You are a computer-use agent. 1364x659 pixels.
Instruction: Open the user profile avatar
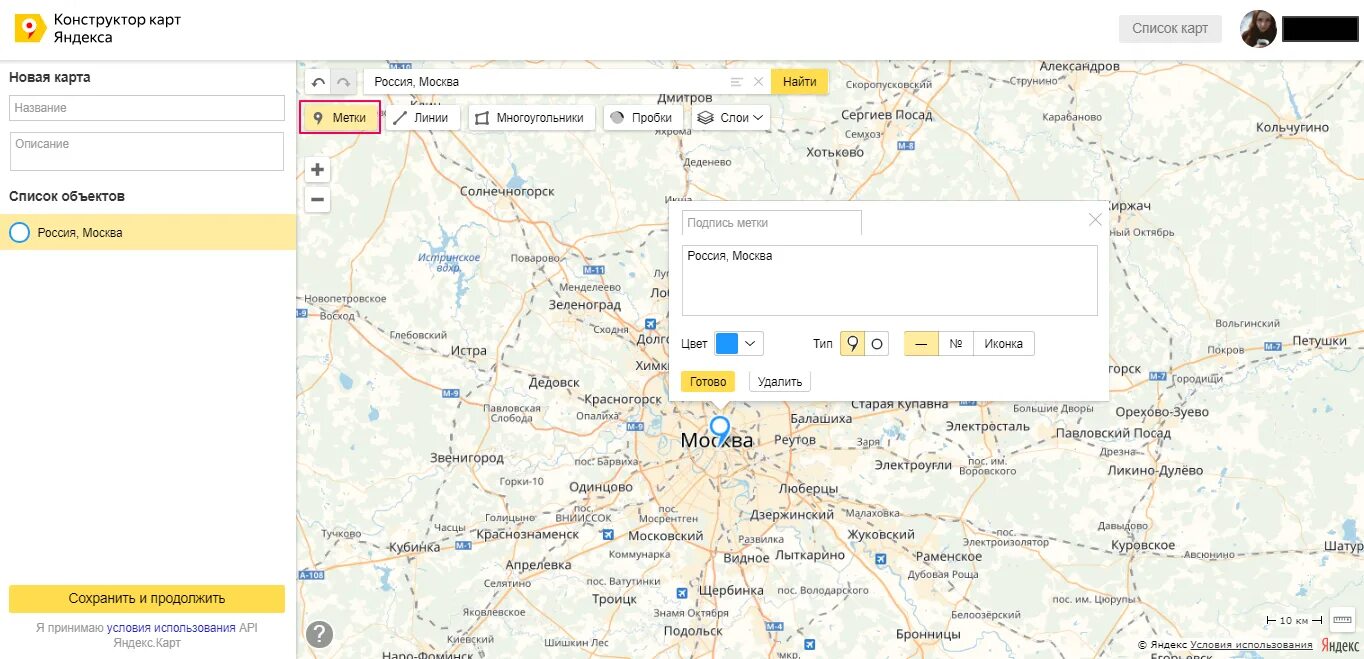(1258, 29)
